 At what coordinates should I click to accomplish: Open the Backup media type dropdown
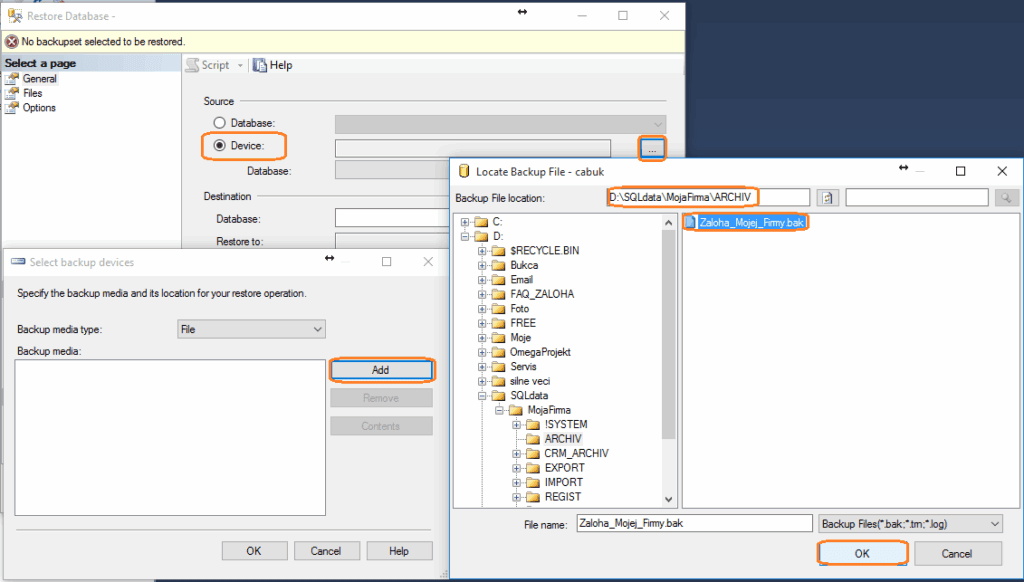[251, 329]
